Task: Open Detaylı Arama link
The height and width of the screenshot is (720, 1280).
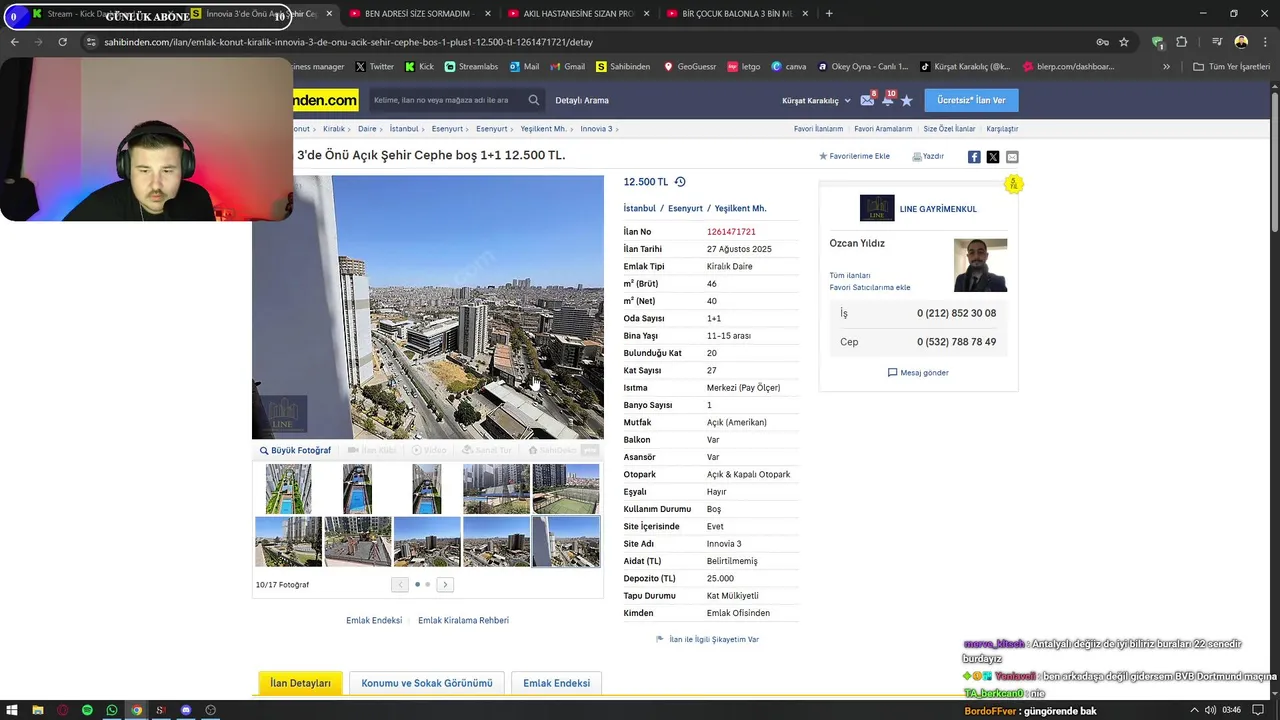Action: click(x=582, y=100)
